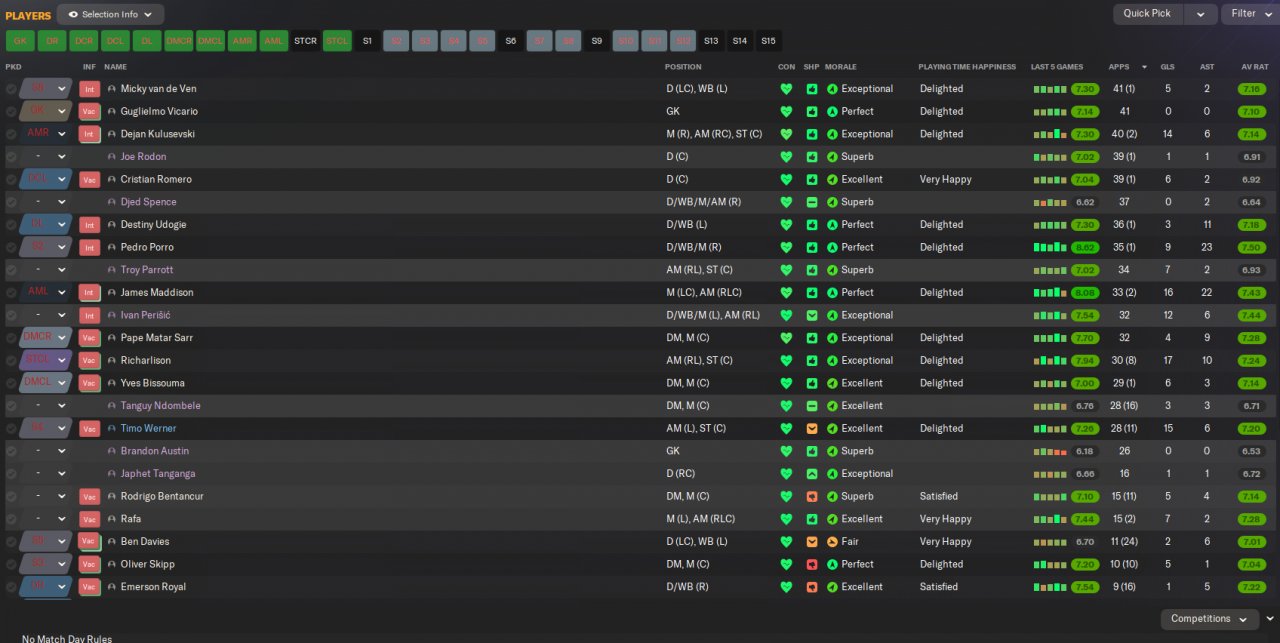This screenshot has width=1280, height=643.
Task: Click Pedro Porro's last 5 games form bars
Action: [x=1050, y=247]
